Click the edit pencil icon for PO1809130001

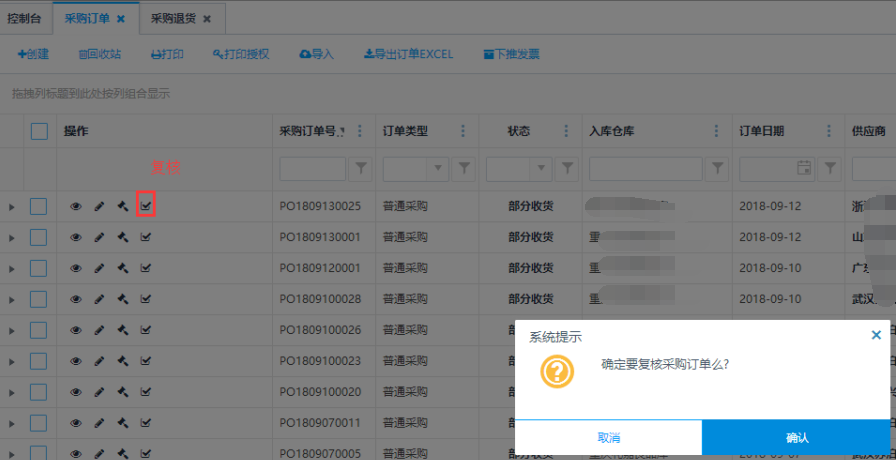(x=99, y=238)
